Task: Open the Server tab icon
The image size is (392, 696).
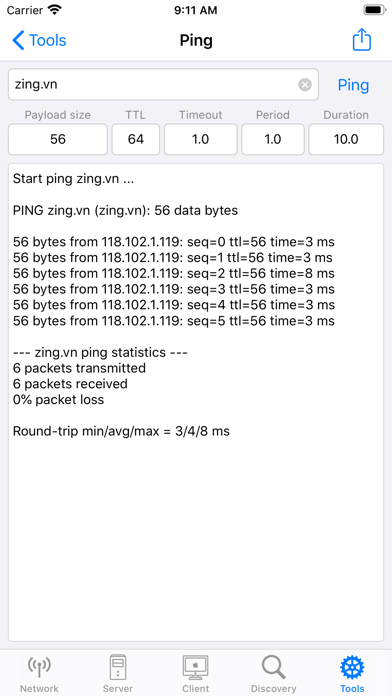Action: click(118, 667)
